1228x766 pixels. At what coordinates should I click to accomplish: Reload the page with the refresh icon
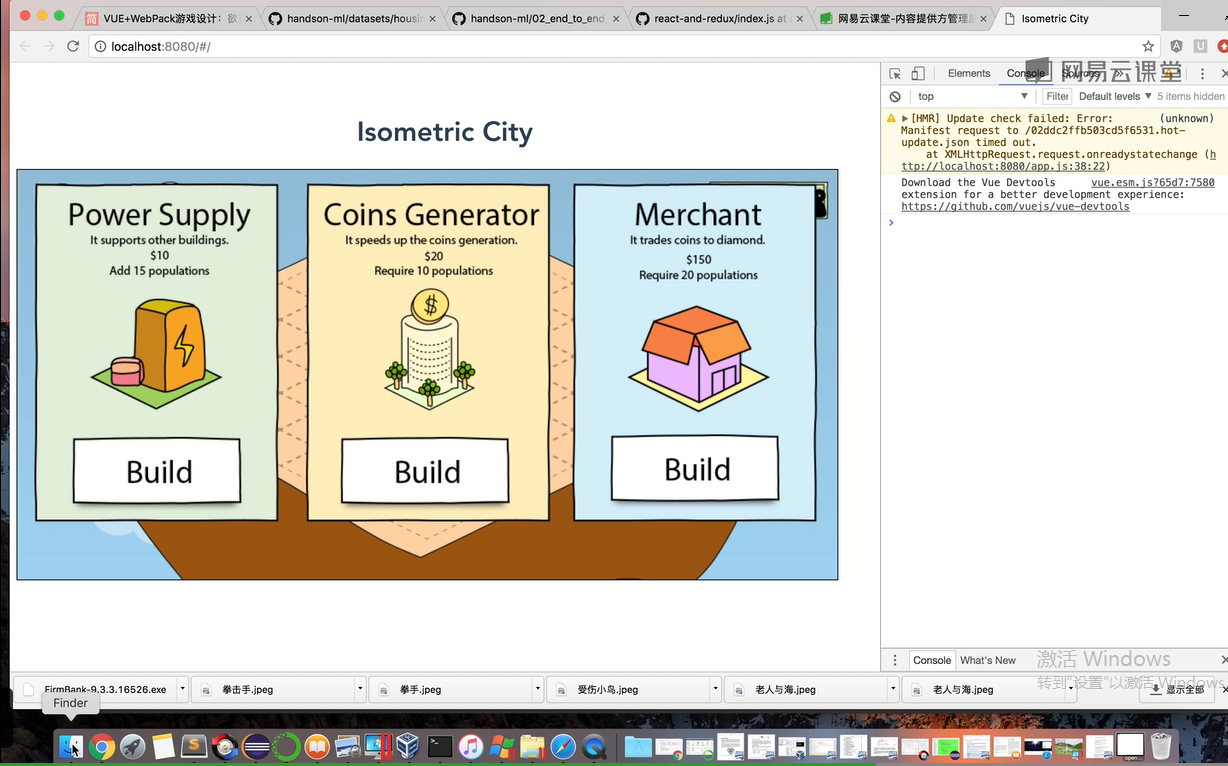click(73, 46)
